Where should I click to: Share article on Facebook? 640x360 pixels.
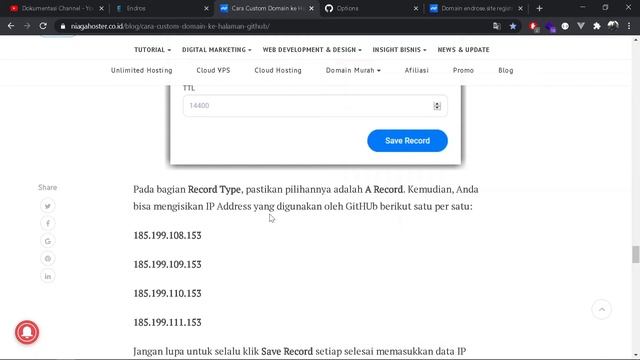(x=48, y=224)
